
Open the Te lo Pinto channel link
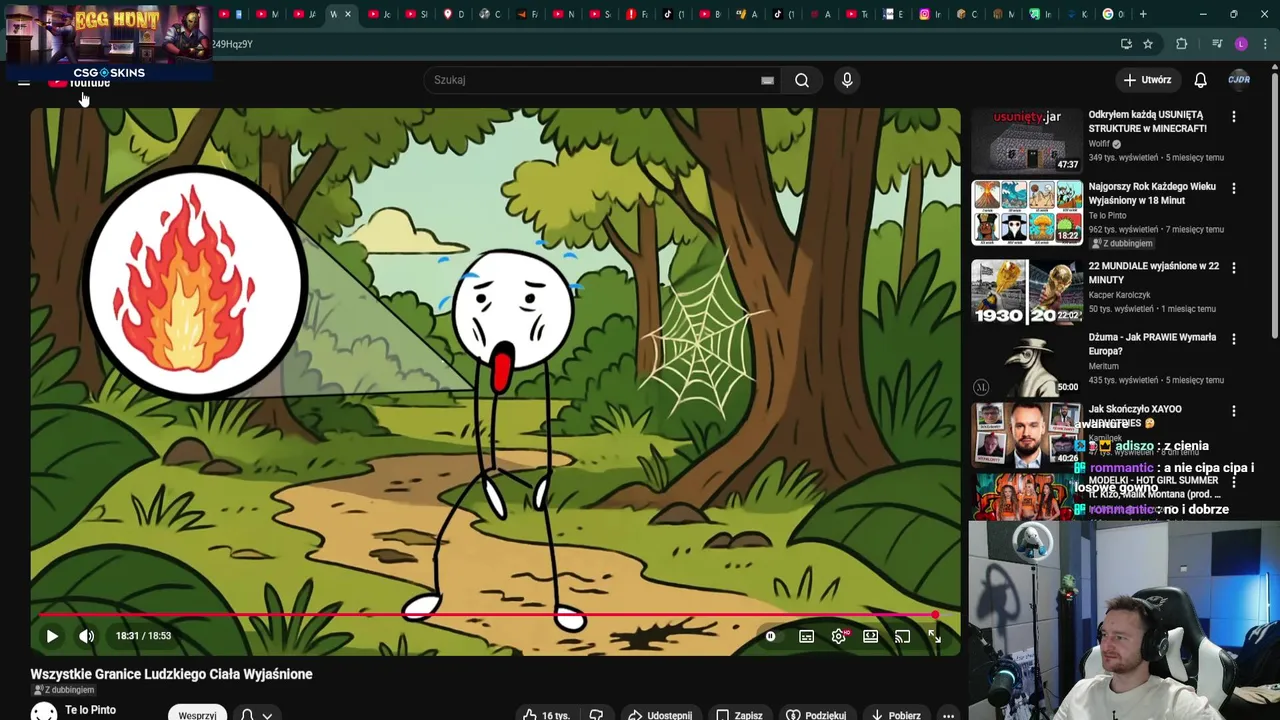point(90,710)
